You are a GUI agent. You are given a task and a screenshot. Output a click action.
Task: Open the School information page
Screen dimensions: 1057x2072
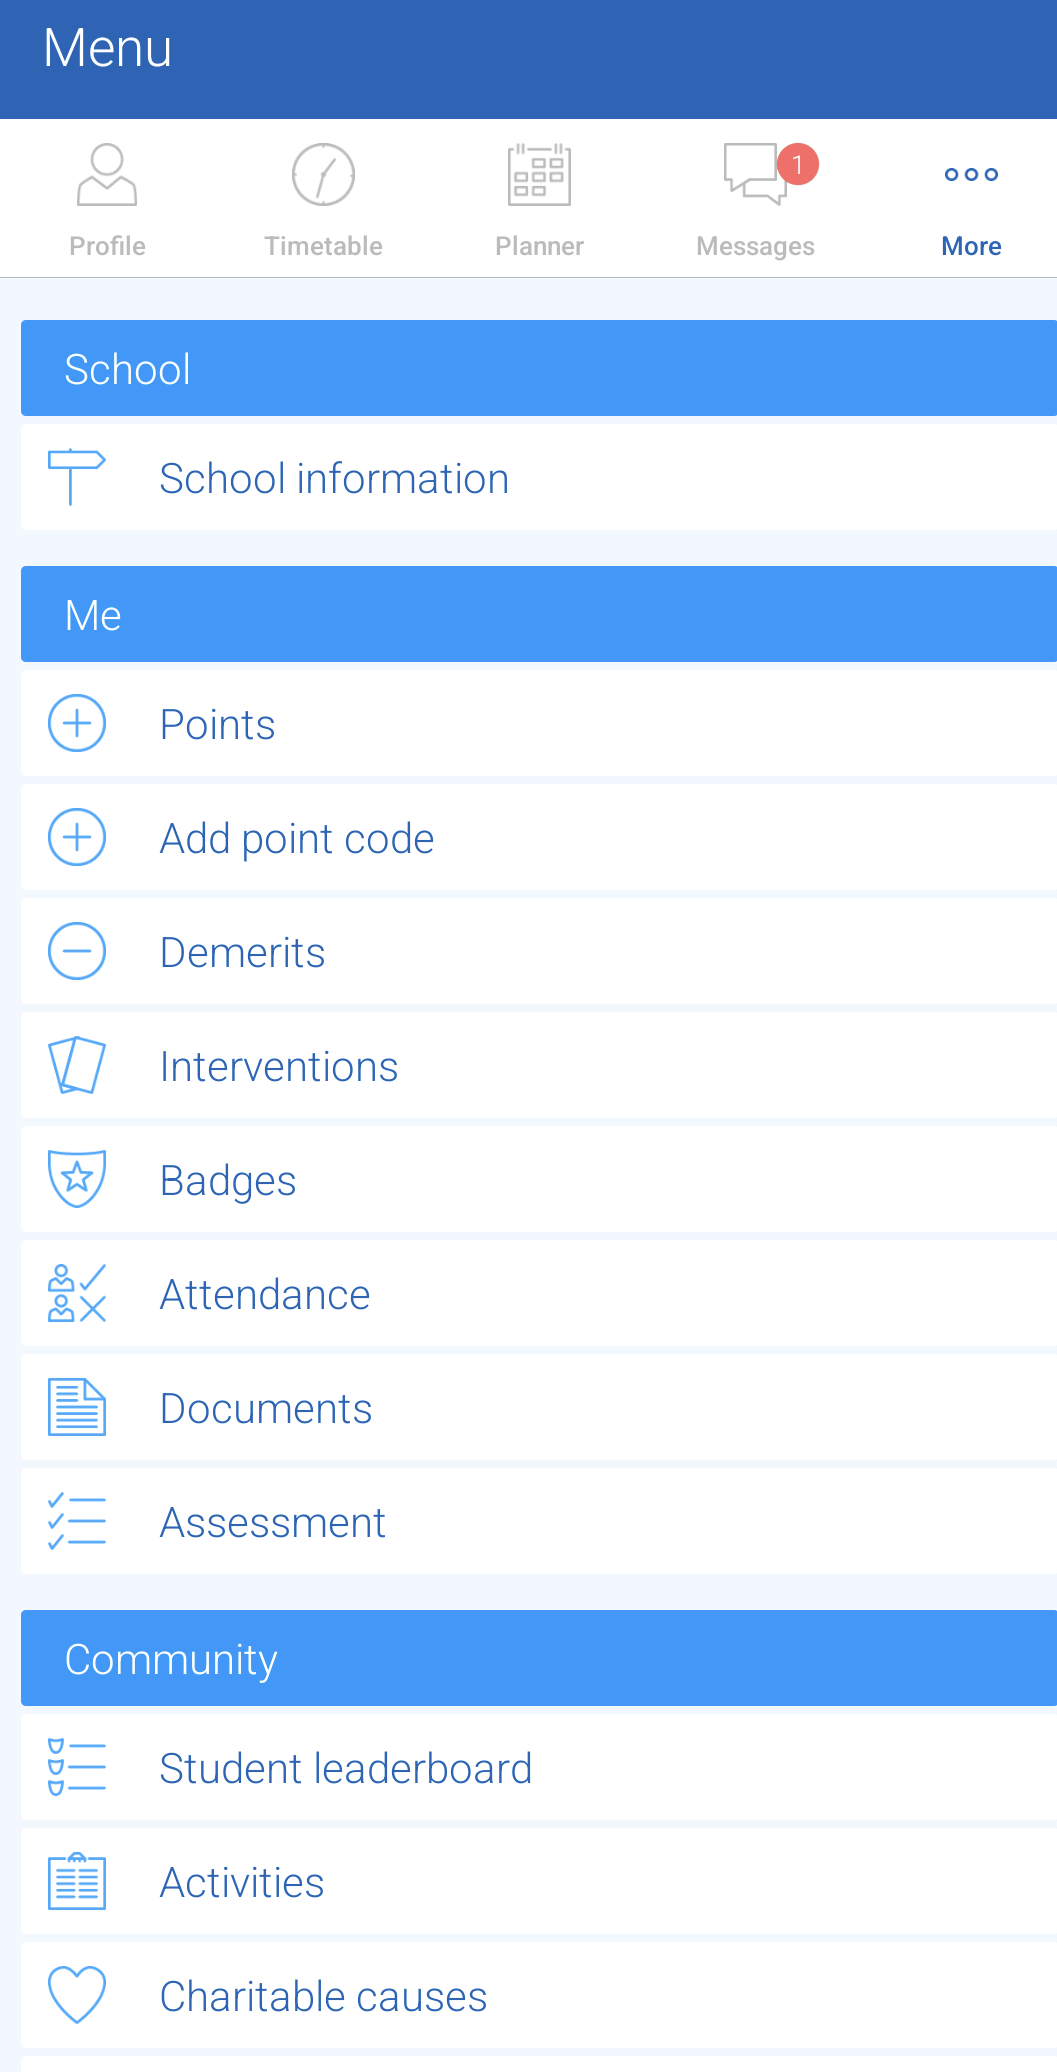[x=334, y=478]
